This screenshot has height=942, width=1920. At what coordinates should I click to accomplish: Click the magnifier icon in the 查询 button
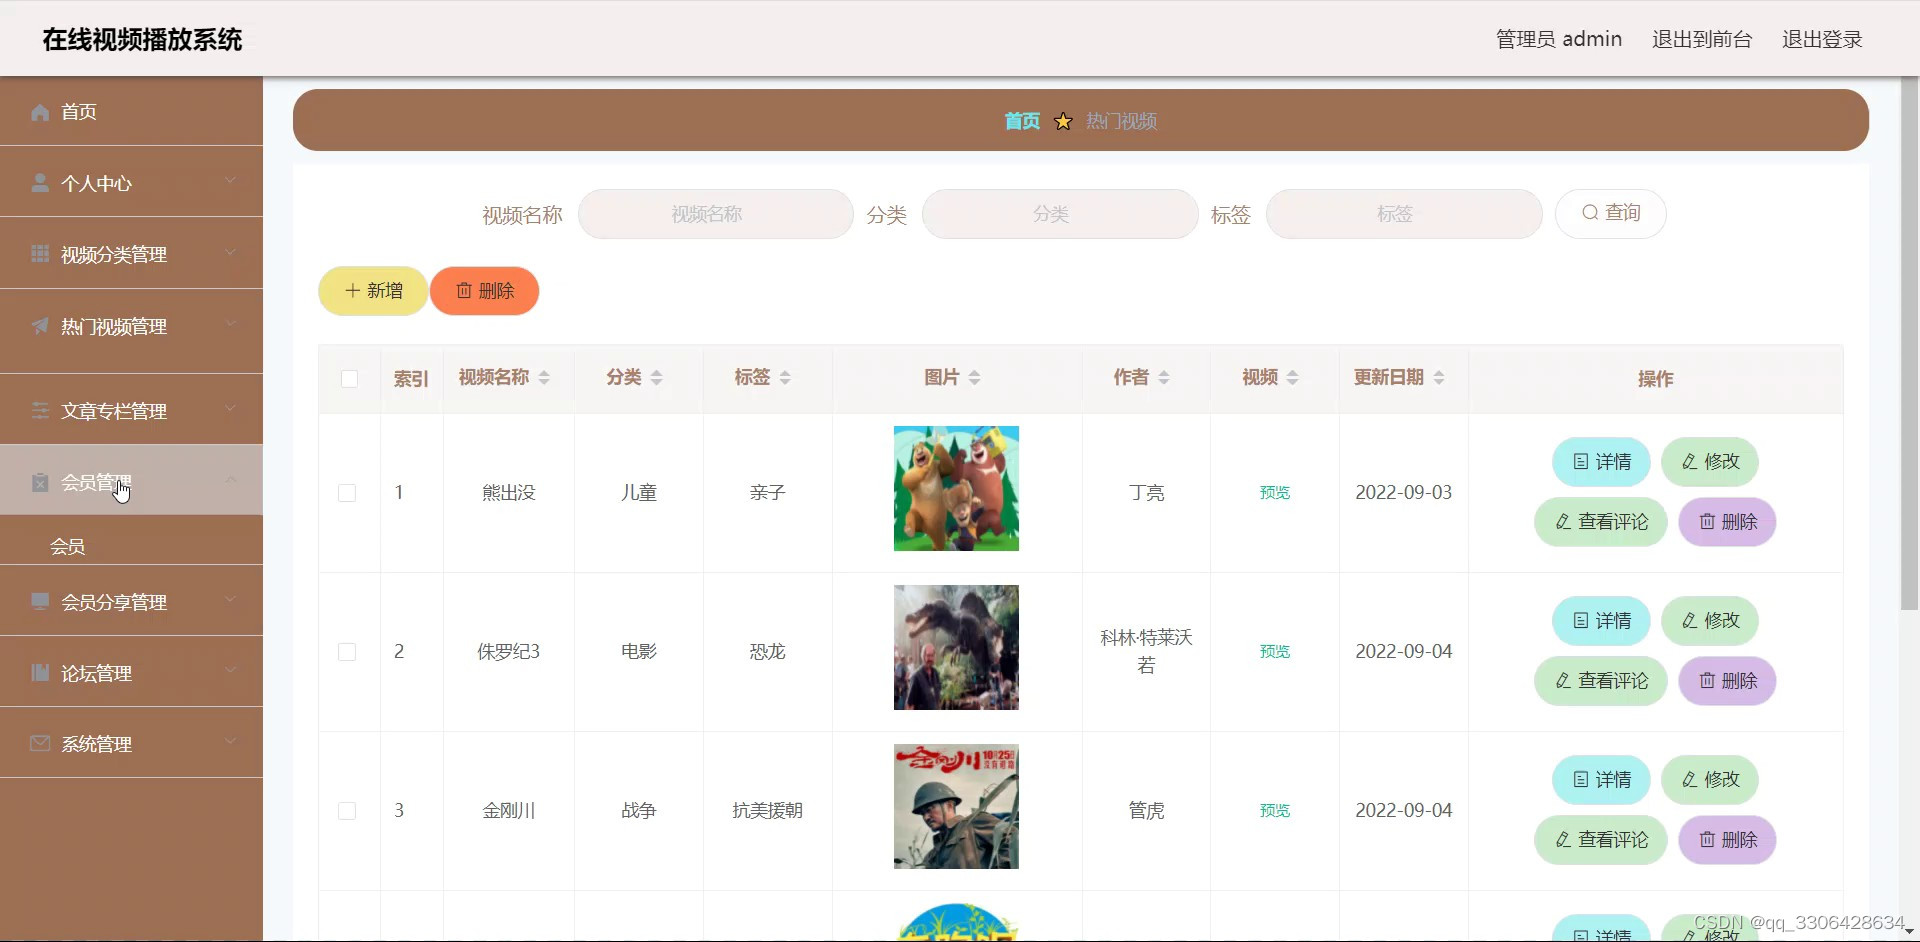(x=1590, y=213)
